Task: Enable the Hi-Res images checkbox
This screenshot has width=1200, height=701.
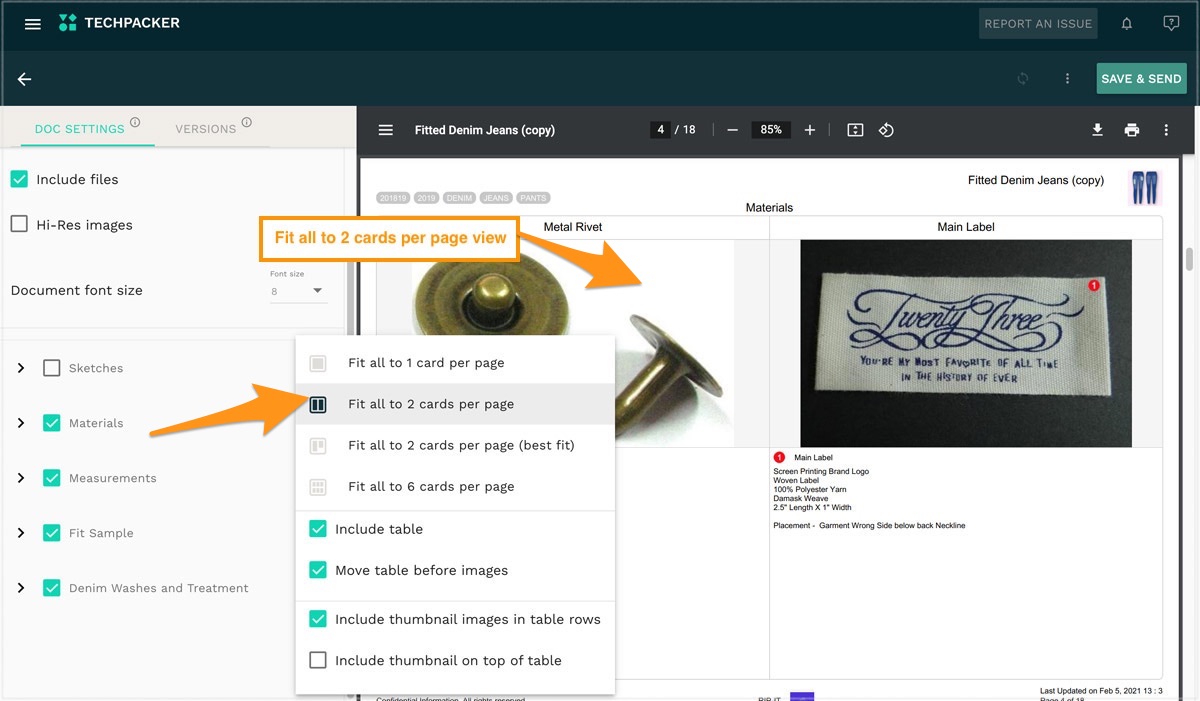Action: coord(19,225)
